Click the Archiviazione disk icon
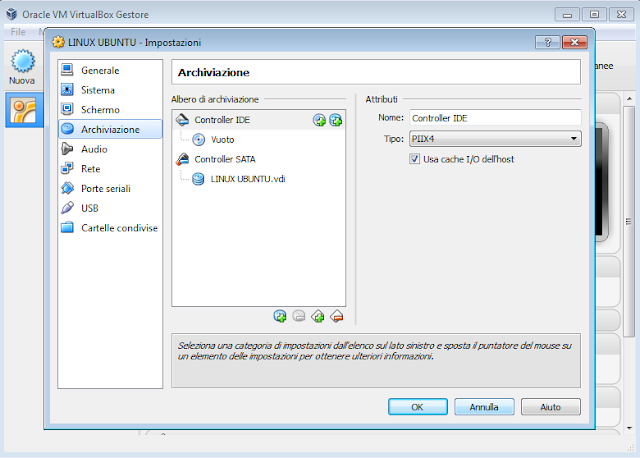 click(x=67, y=129)
